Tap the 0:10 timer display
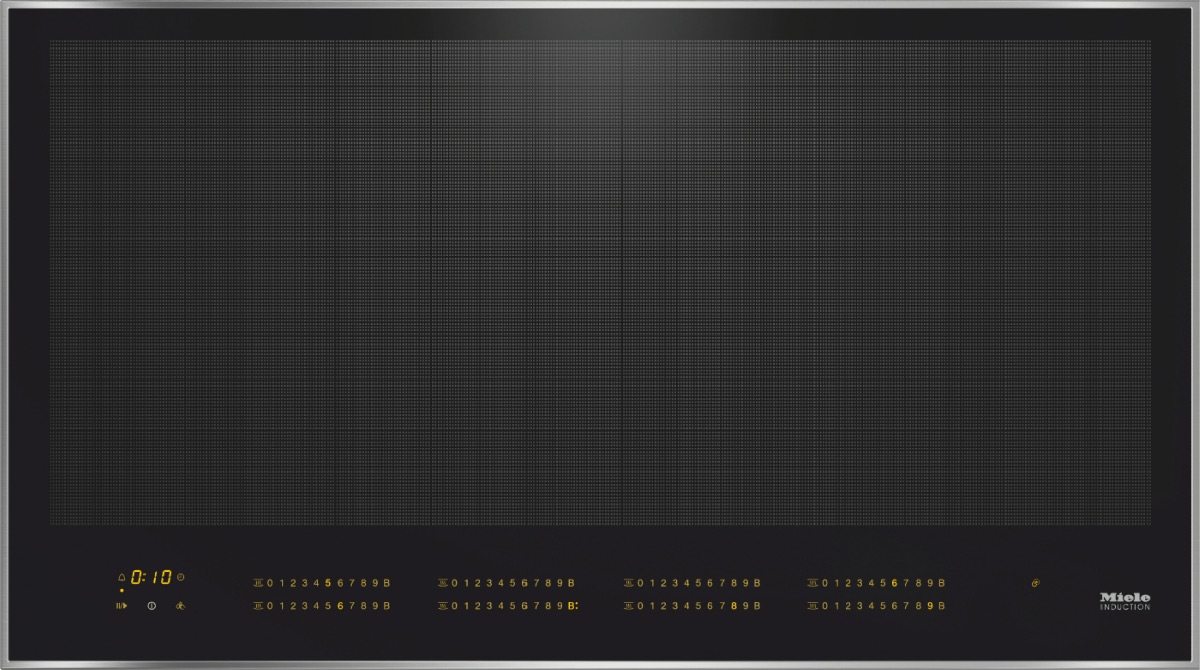The width and height of the screenshot is (1200, 670). pos(151,578)
